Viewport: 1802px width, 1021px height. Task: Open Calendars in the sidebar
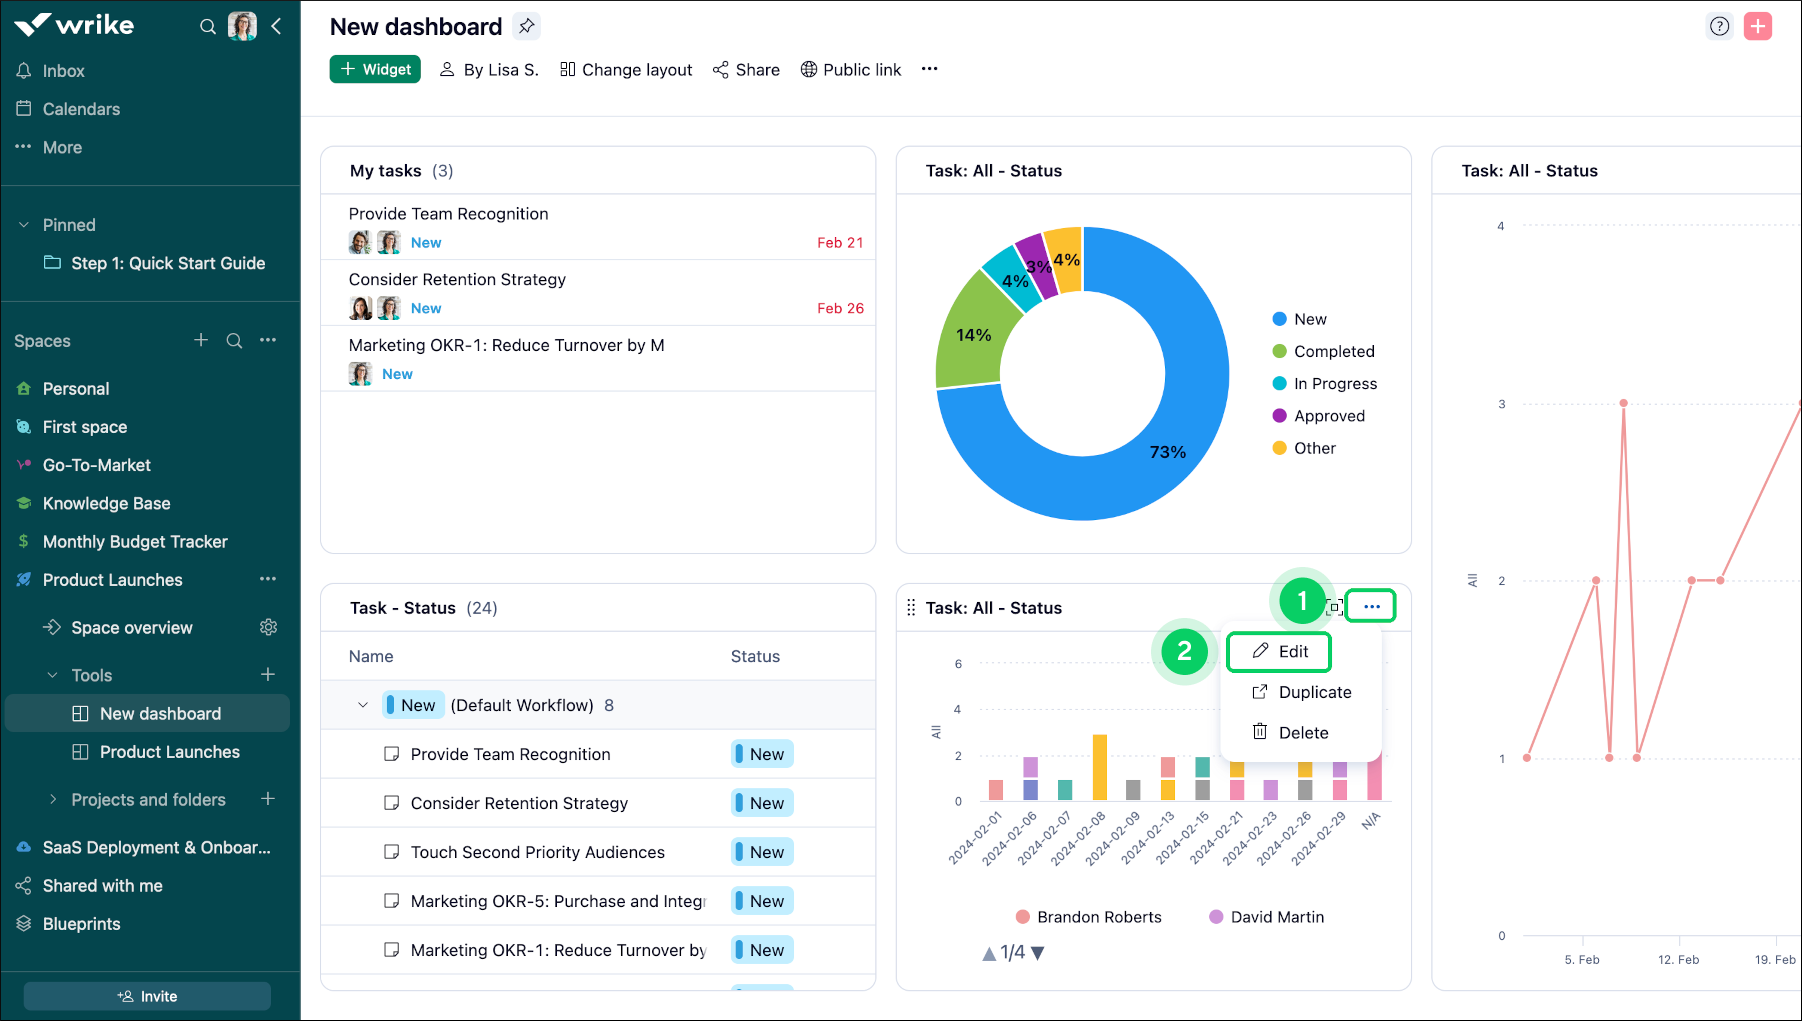click(x=81, y=108)
